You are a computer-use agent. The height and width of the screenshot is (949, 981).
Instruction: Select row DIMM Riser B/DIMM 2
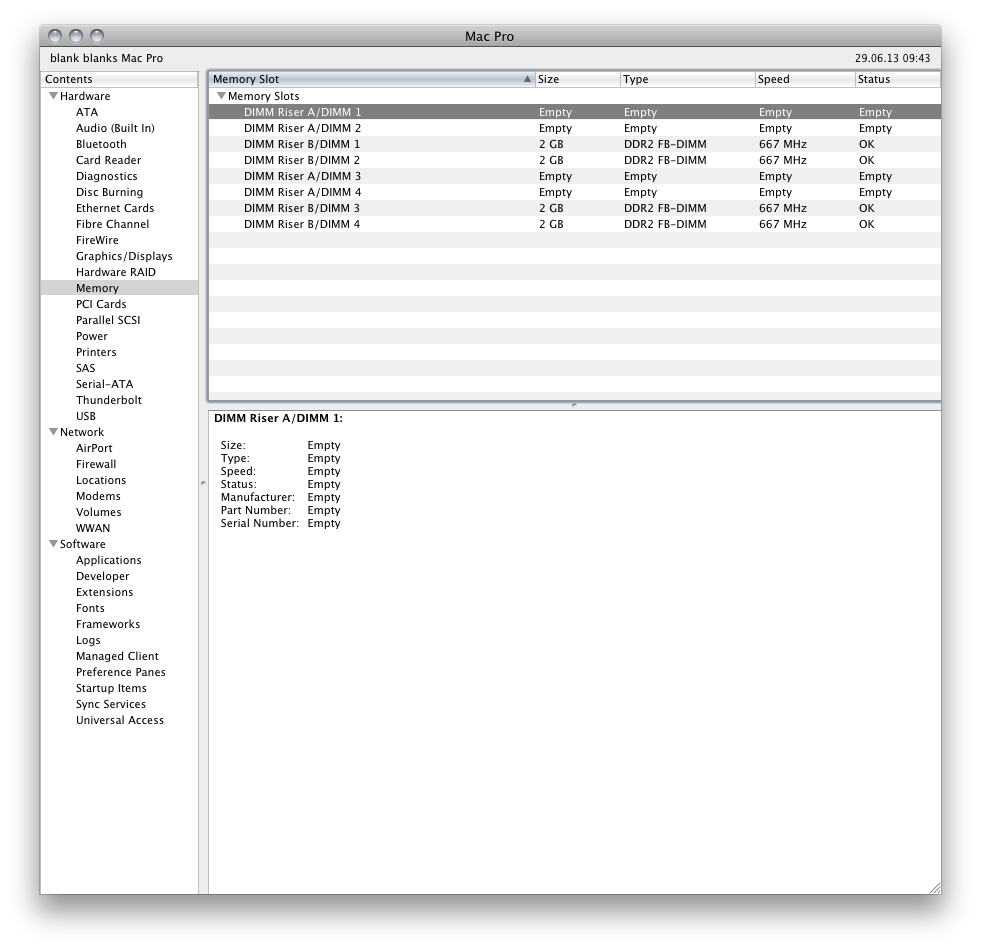[574, 160]
